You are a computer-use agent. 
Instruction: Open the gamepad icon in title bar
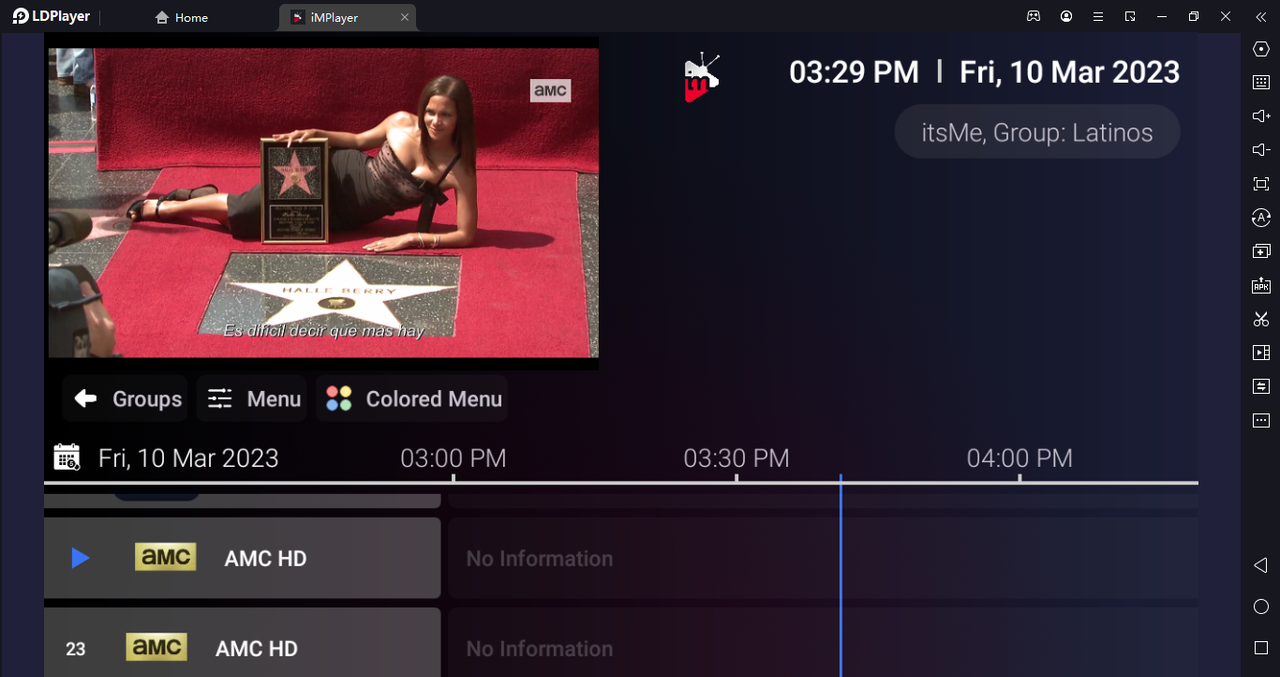click(x=1034, y=16)
